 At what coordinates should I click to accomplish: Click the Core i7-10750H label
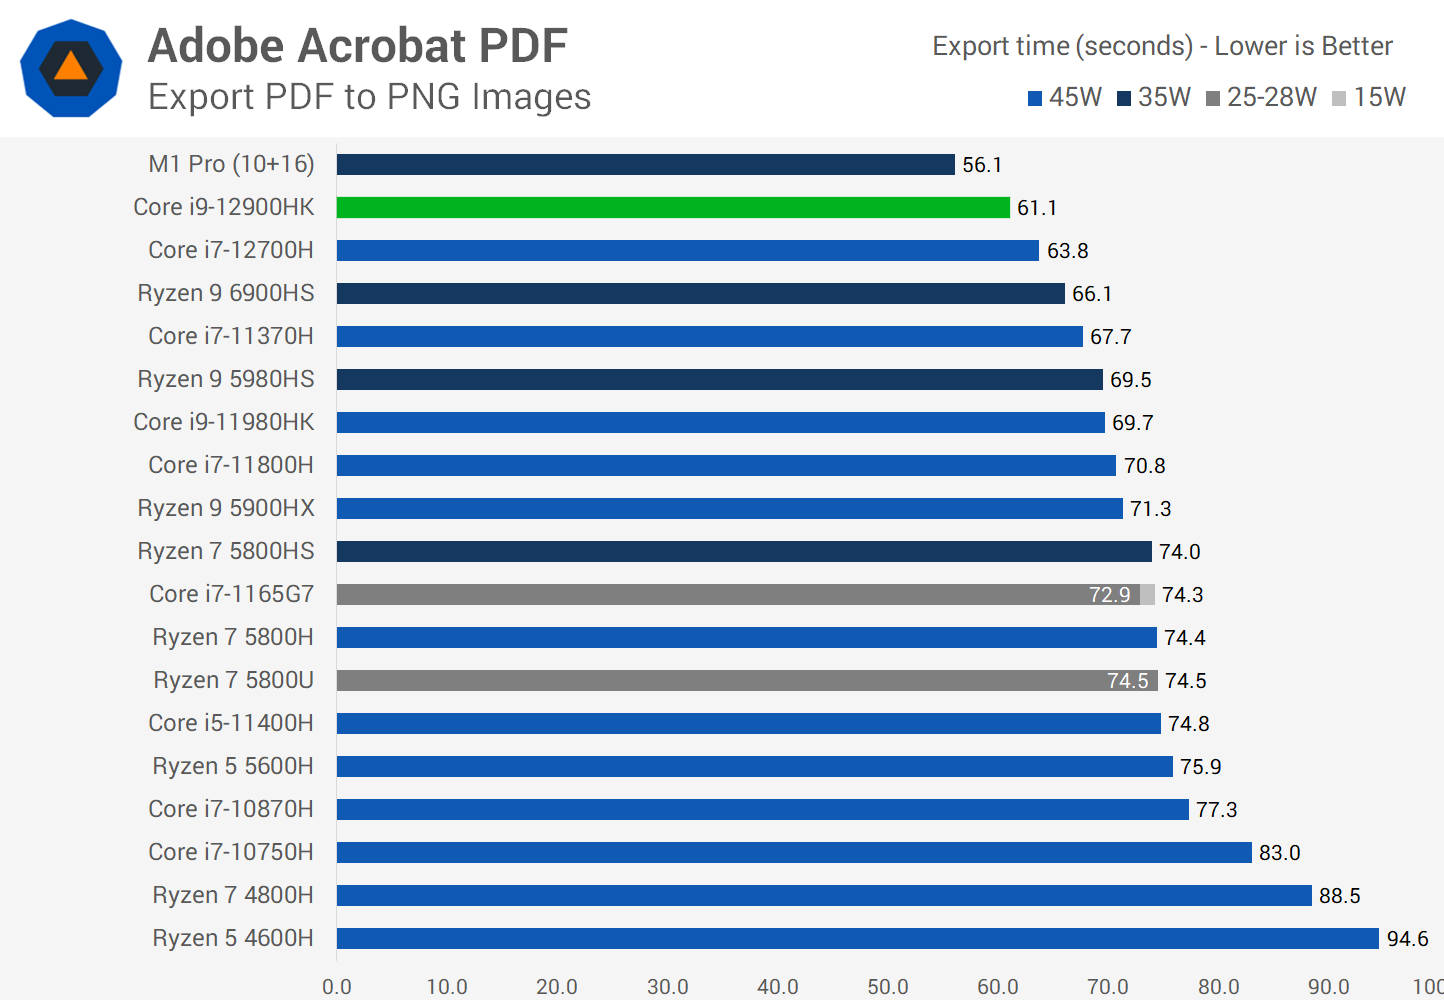(x=231, y=852)
